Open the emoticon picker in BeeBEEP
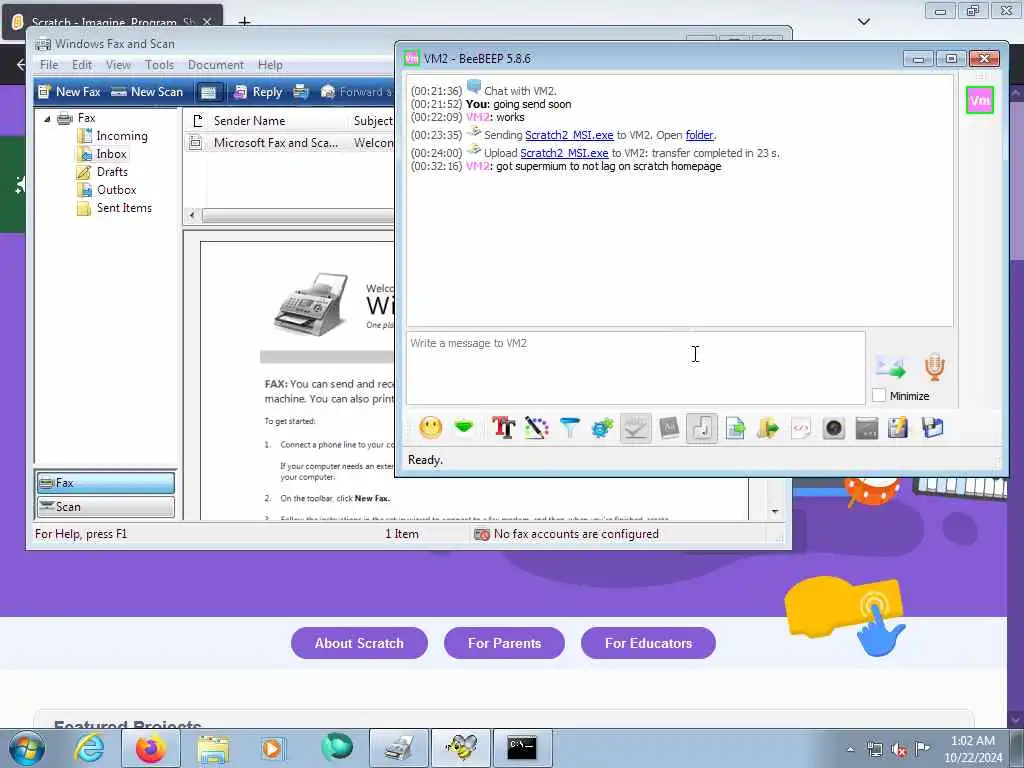The image size is (1024, 768). click(430, 428)
